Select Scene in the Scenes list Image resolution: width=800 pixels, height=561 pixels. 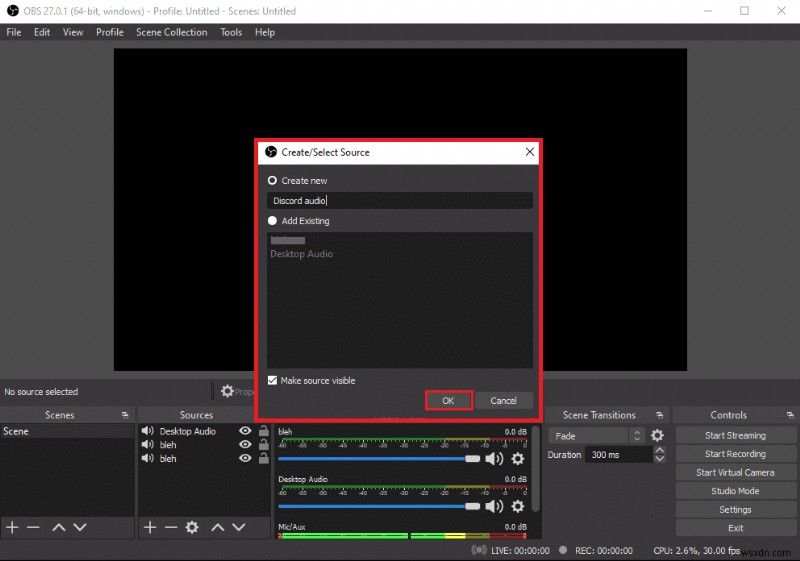click(x=67, y=431)
